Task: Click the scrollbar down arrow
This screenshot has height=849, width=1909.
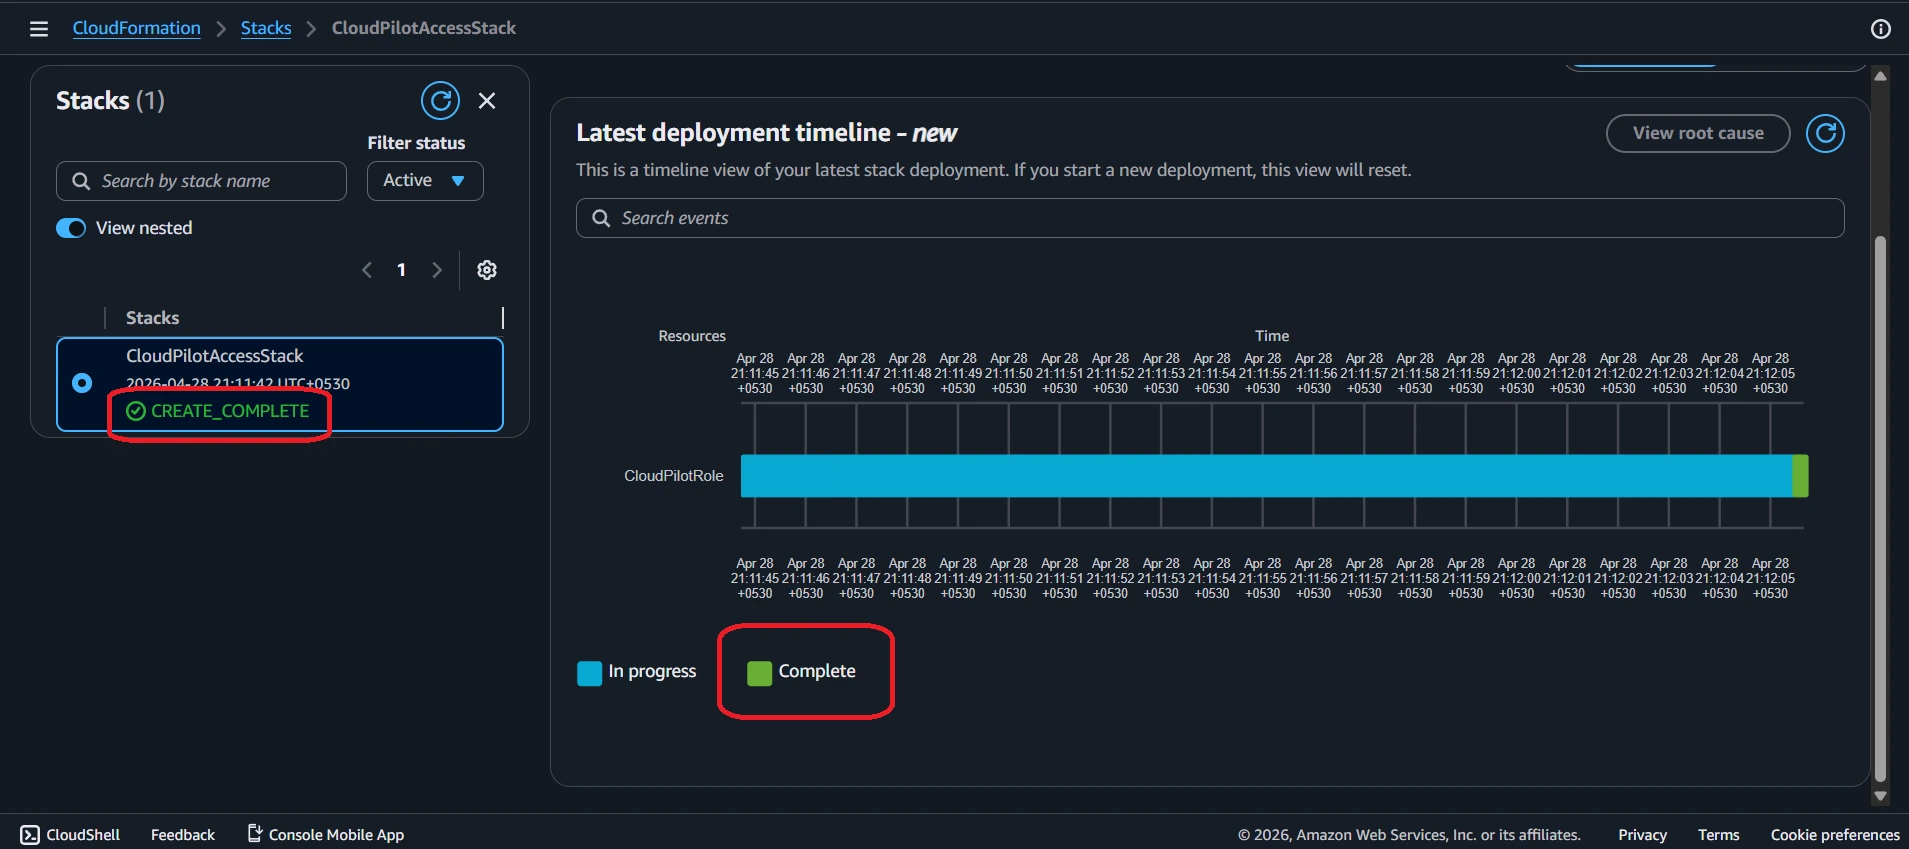Action: click(x=1880, y=797)
